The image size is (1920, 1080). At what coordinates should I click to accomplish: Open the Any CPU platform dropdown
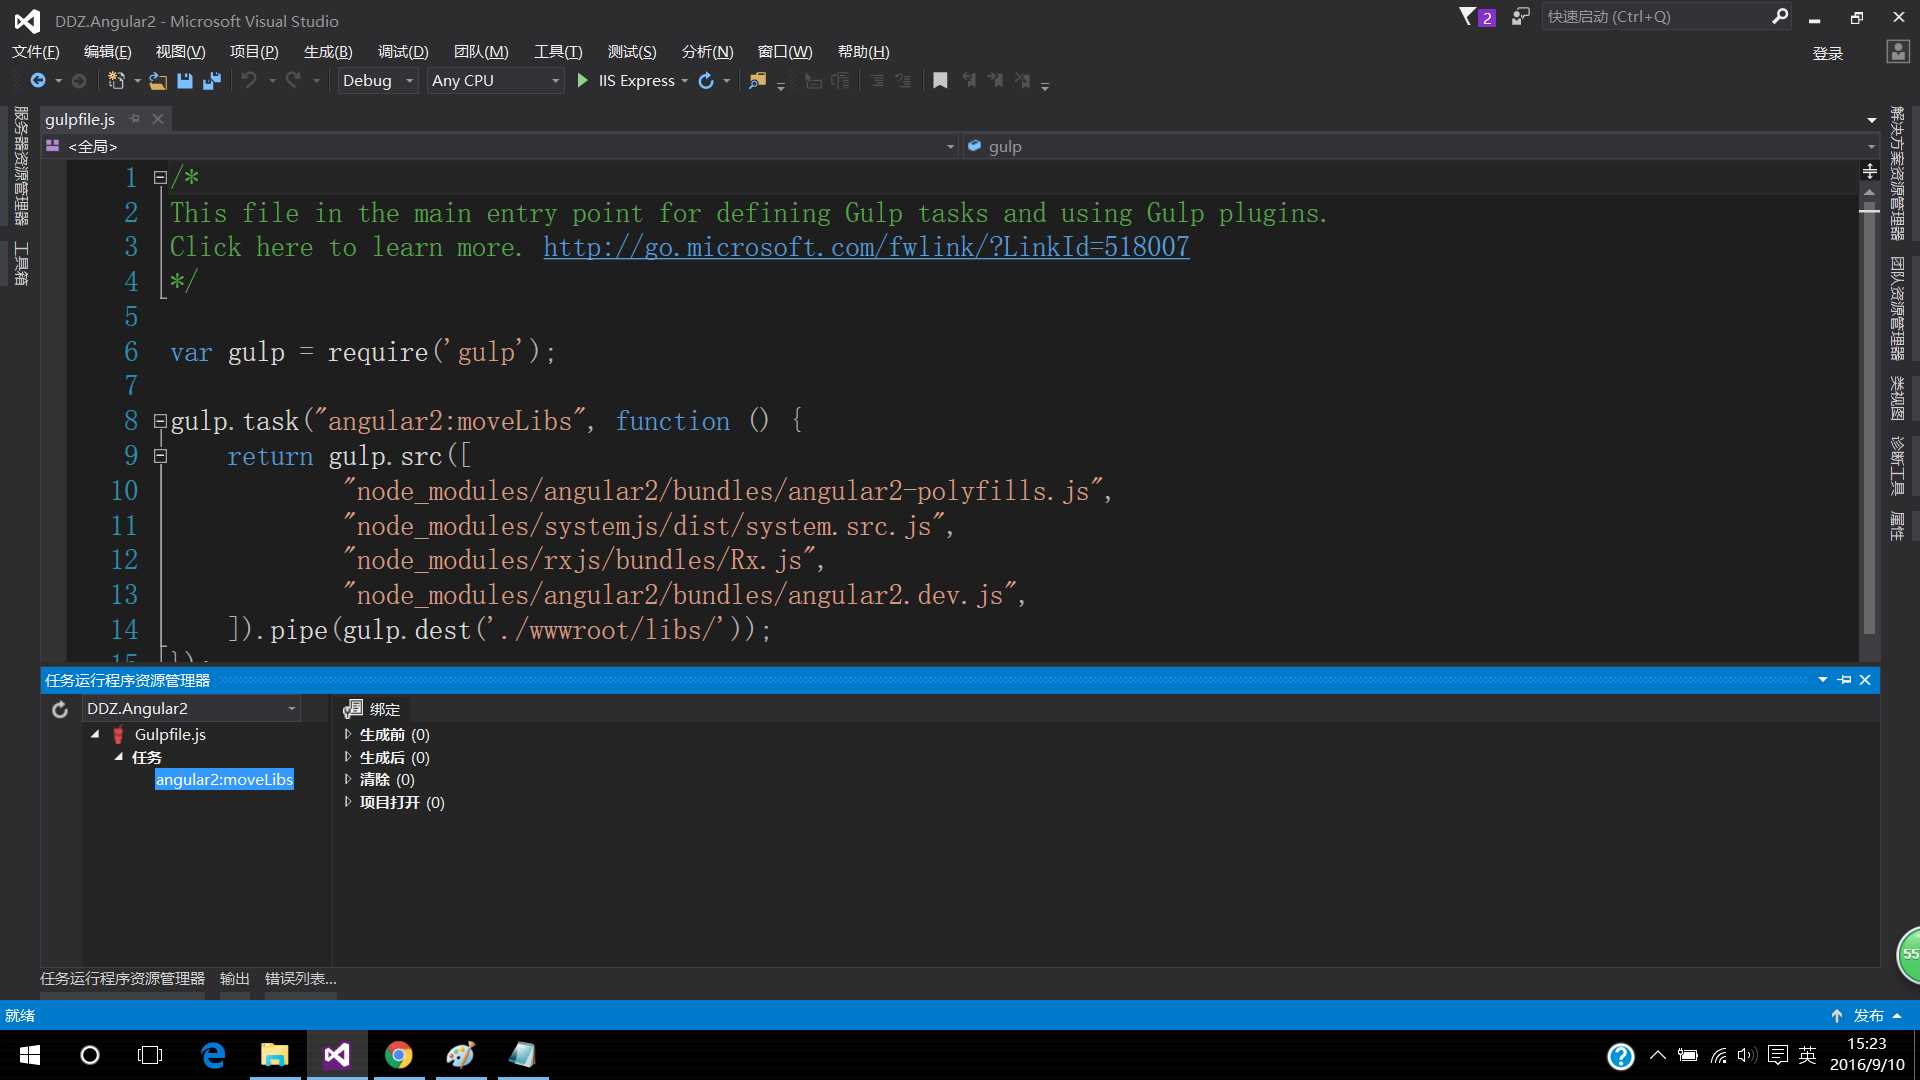coord(495,81)
